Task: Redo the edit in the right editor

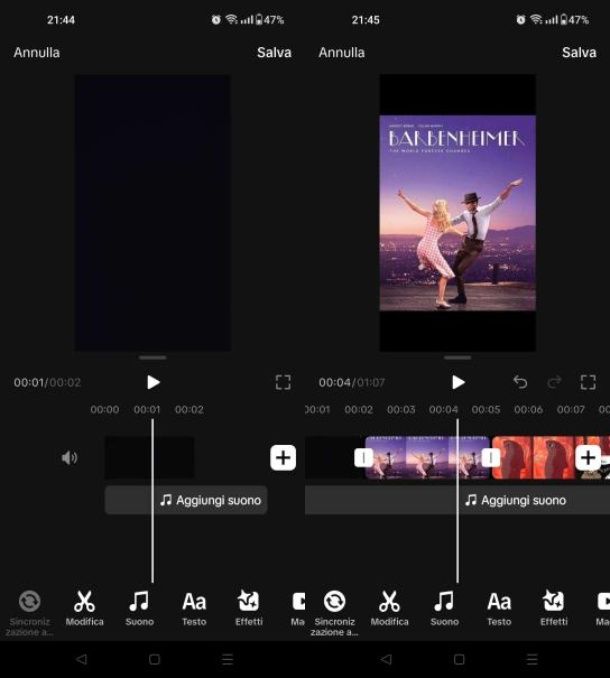Action: pyautogui.click(x=554, y=382)
